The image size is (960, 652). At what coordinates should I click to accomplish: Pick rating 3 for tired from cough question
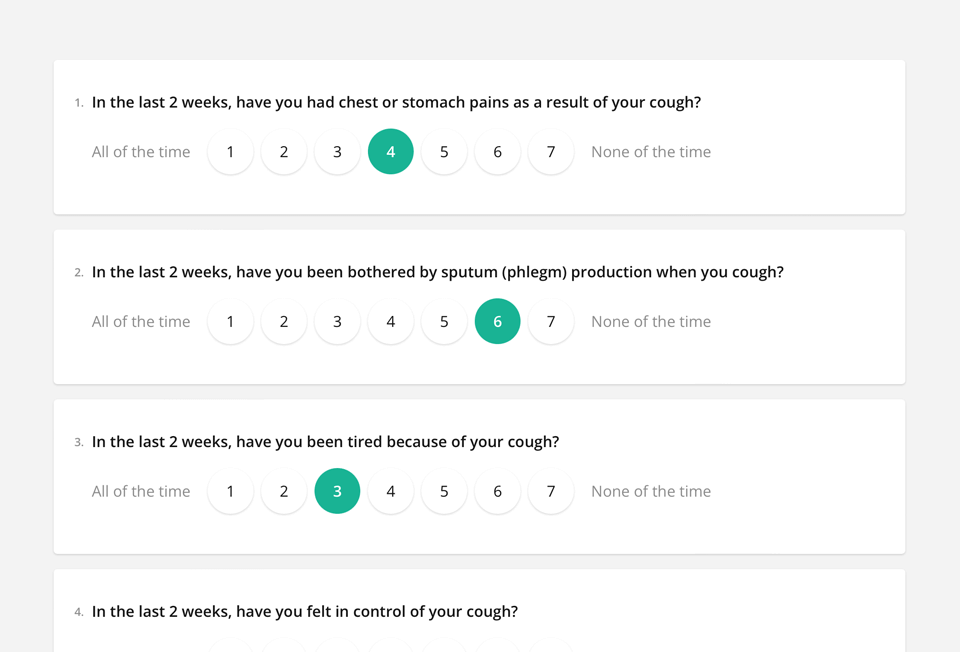point(337,491)
